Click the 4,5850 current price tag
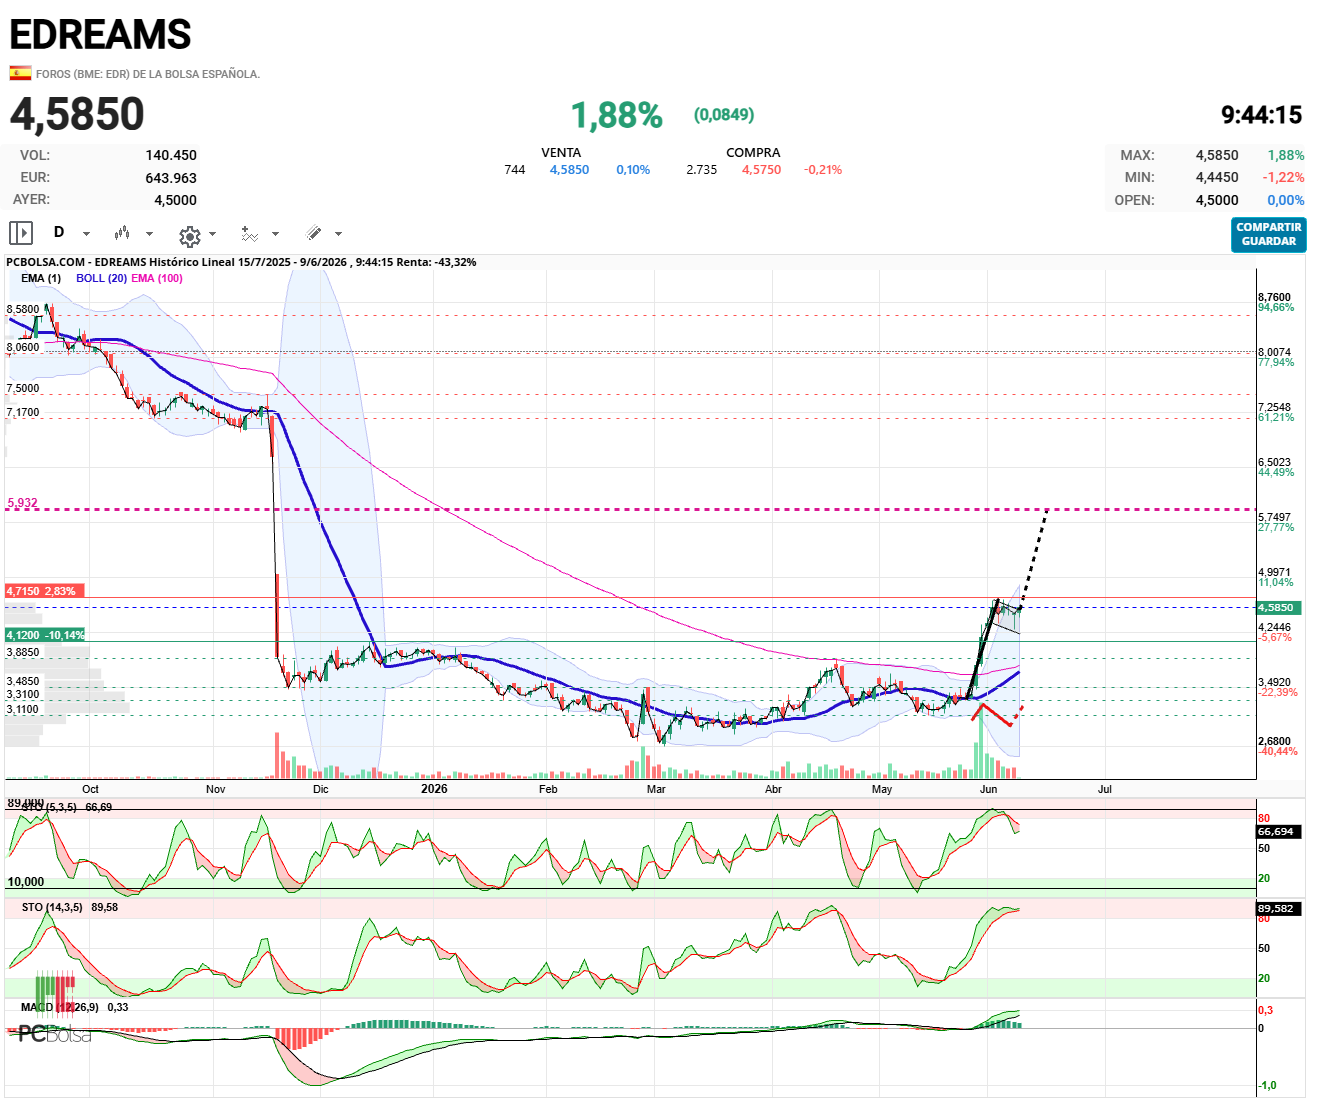This screenshot has height=1098, width=1317. pyautogui.click(x=1276, y=607)
